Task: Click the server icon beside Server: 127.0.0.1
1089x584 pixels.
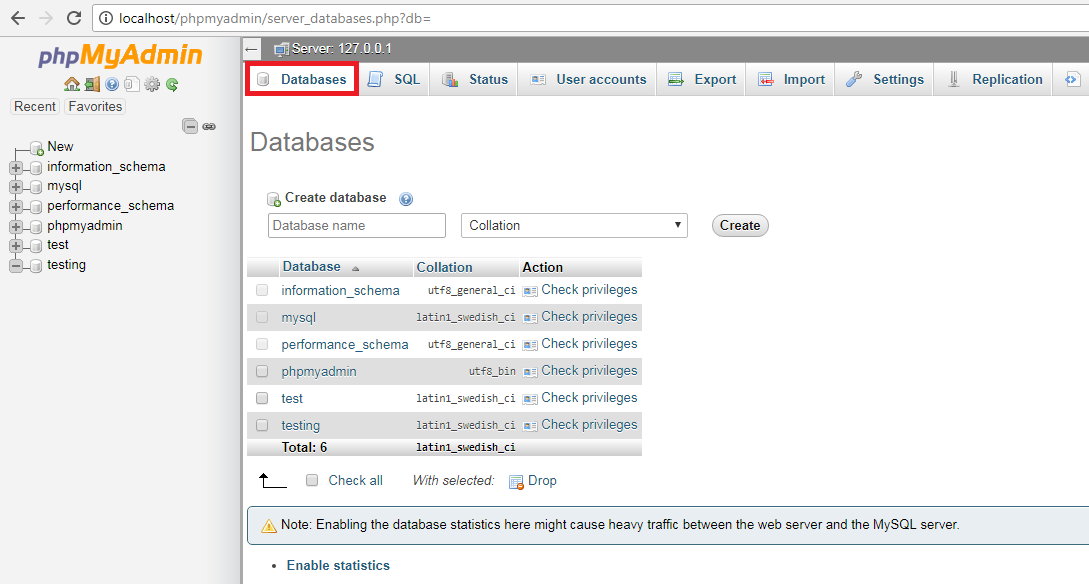Action: tap(281, 49)
